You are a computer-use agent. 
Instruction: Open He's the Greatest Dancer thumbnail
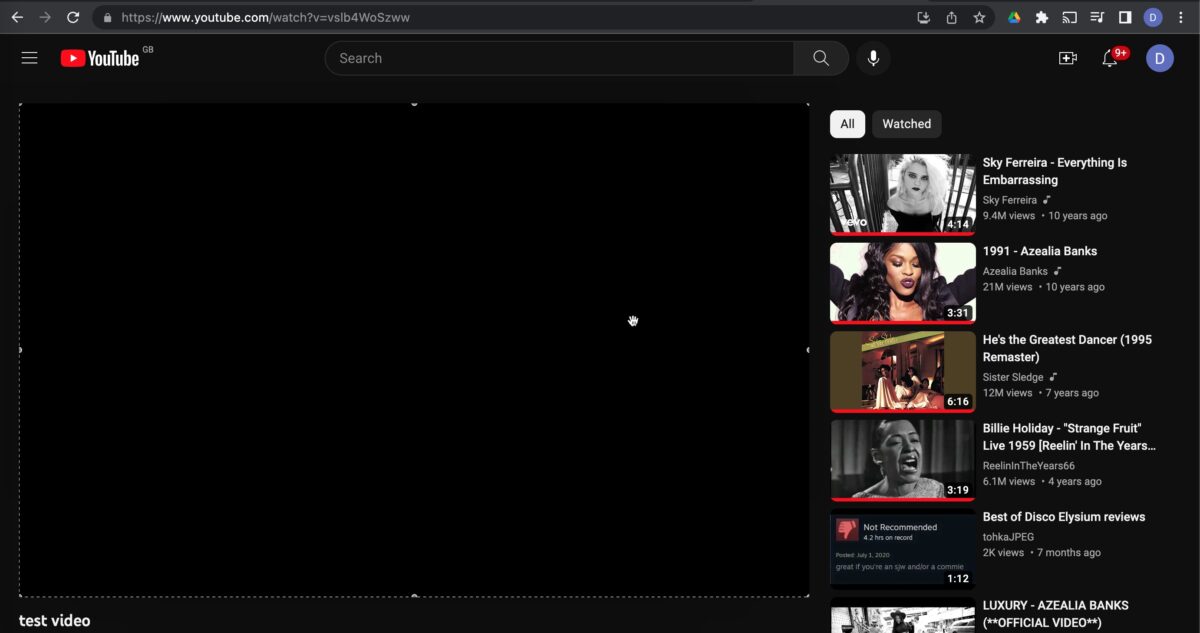coord(903,372)
